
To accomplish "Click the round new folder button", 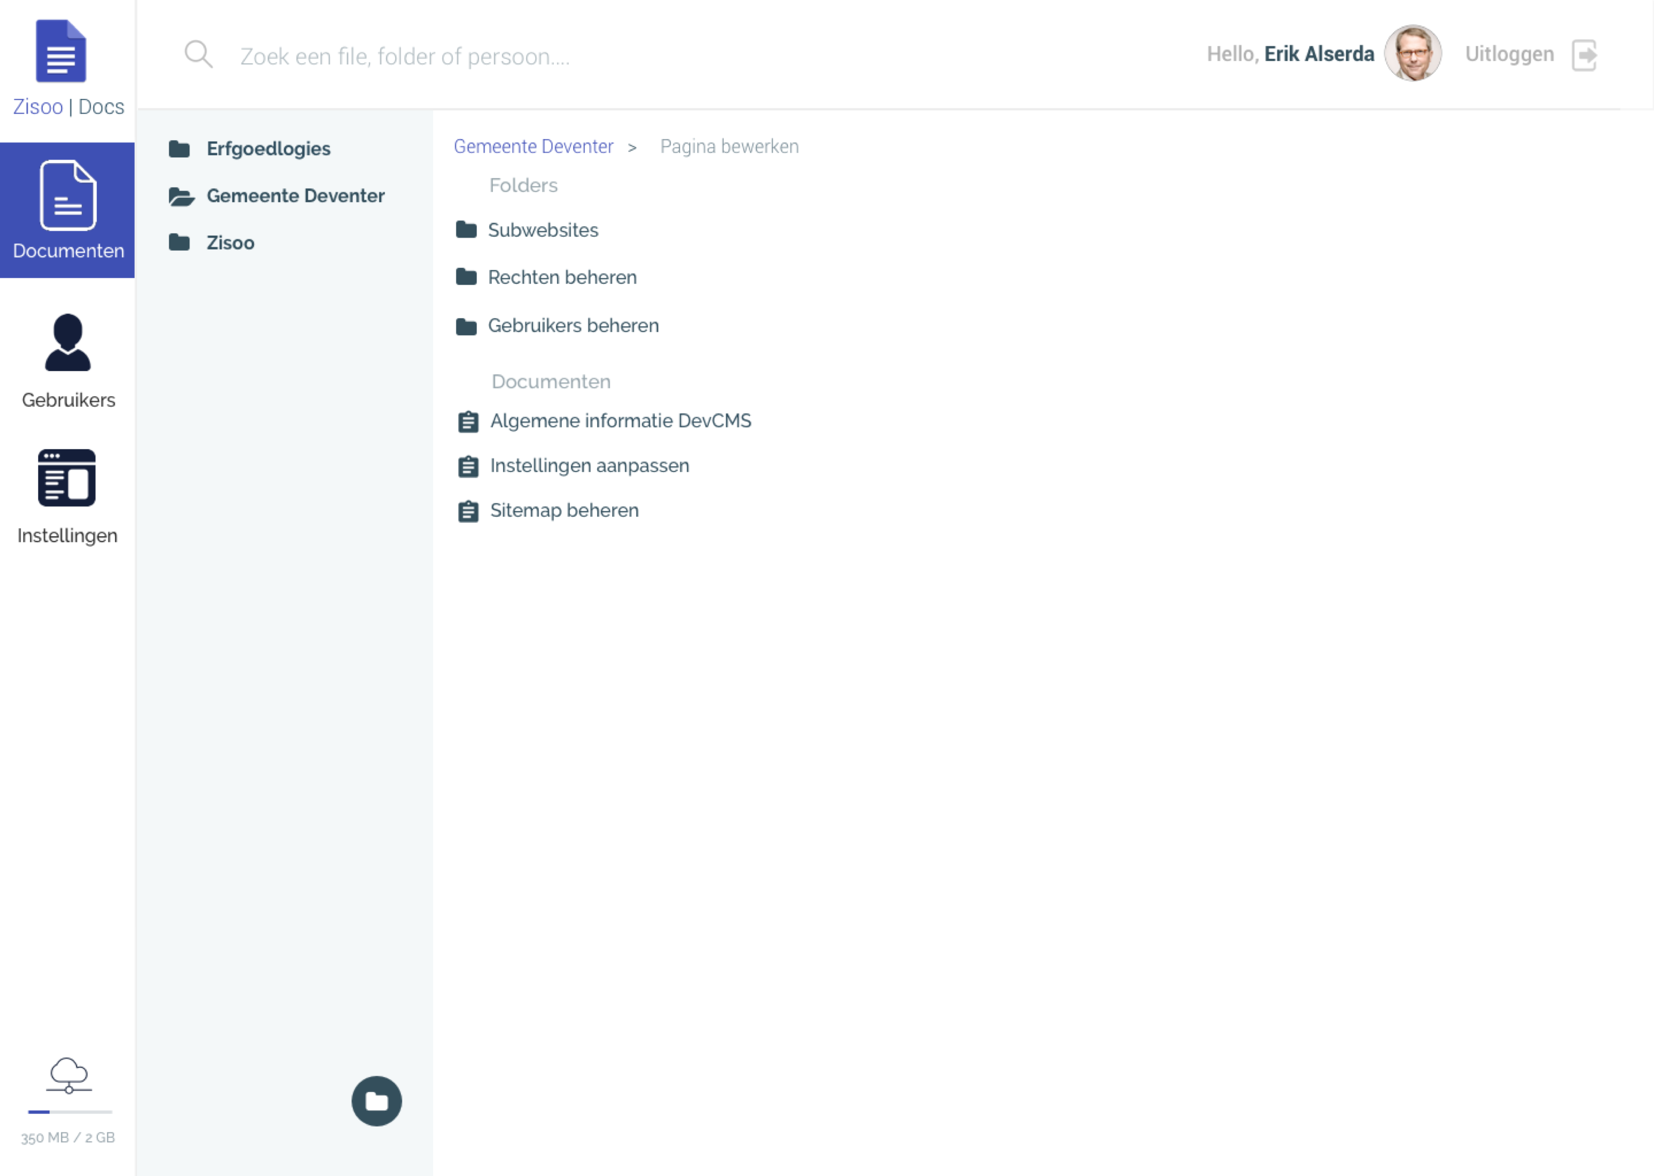I will point(376,1101).
